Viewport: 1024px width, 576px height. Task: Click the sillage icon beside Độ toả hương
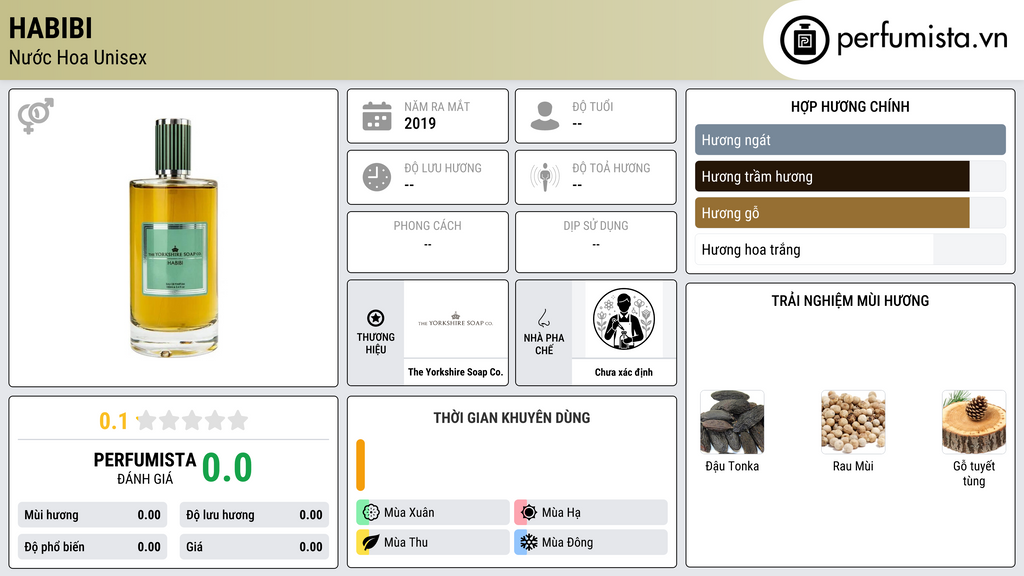point(545,177)
